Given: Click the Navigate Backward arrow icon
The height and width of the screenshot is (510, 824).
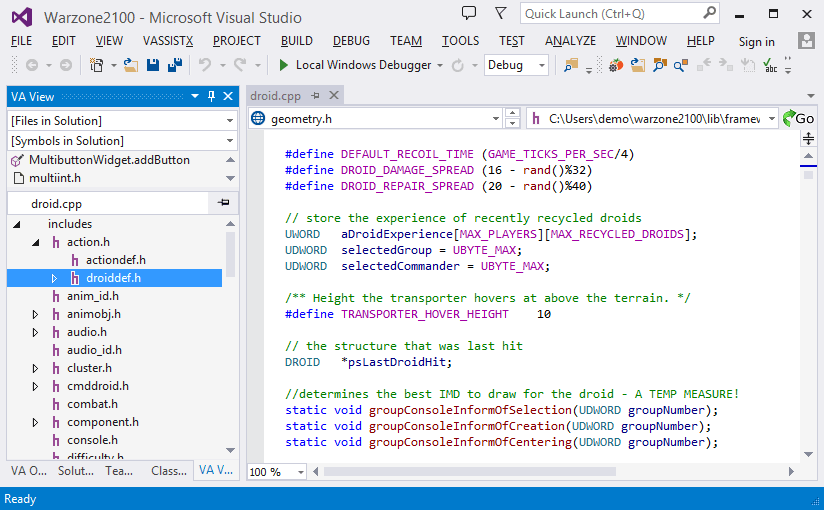Looking at the screenshot, I should (32, 65).
